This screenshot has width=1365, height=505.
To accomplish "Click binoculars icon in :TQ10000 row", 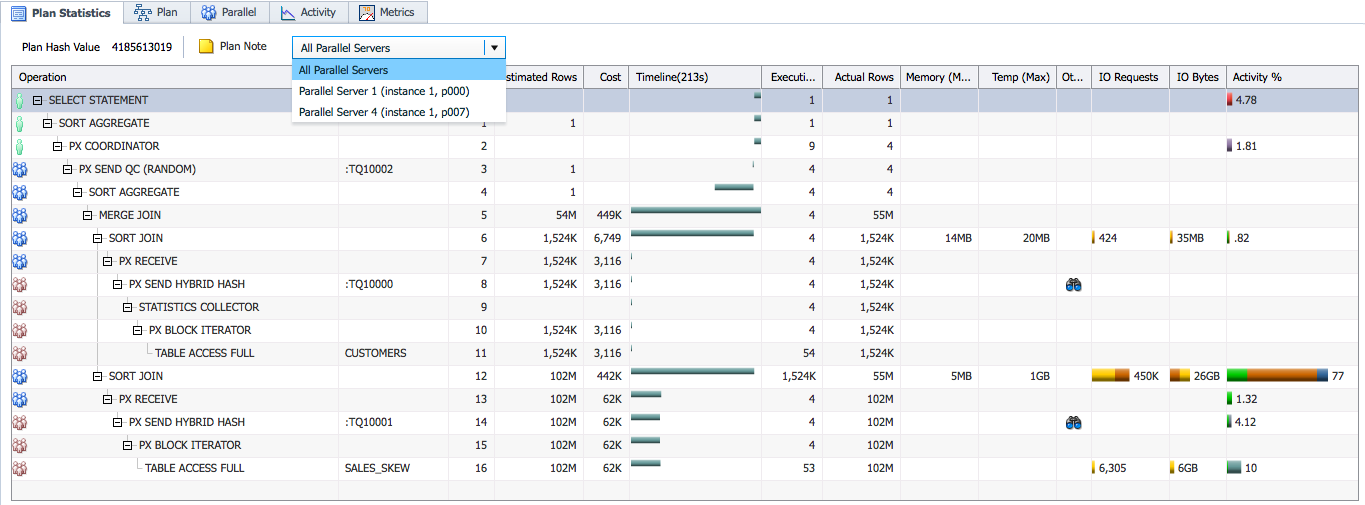I will click(1074, 284).
